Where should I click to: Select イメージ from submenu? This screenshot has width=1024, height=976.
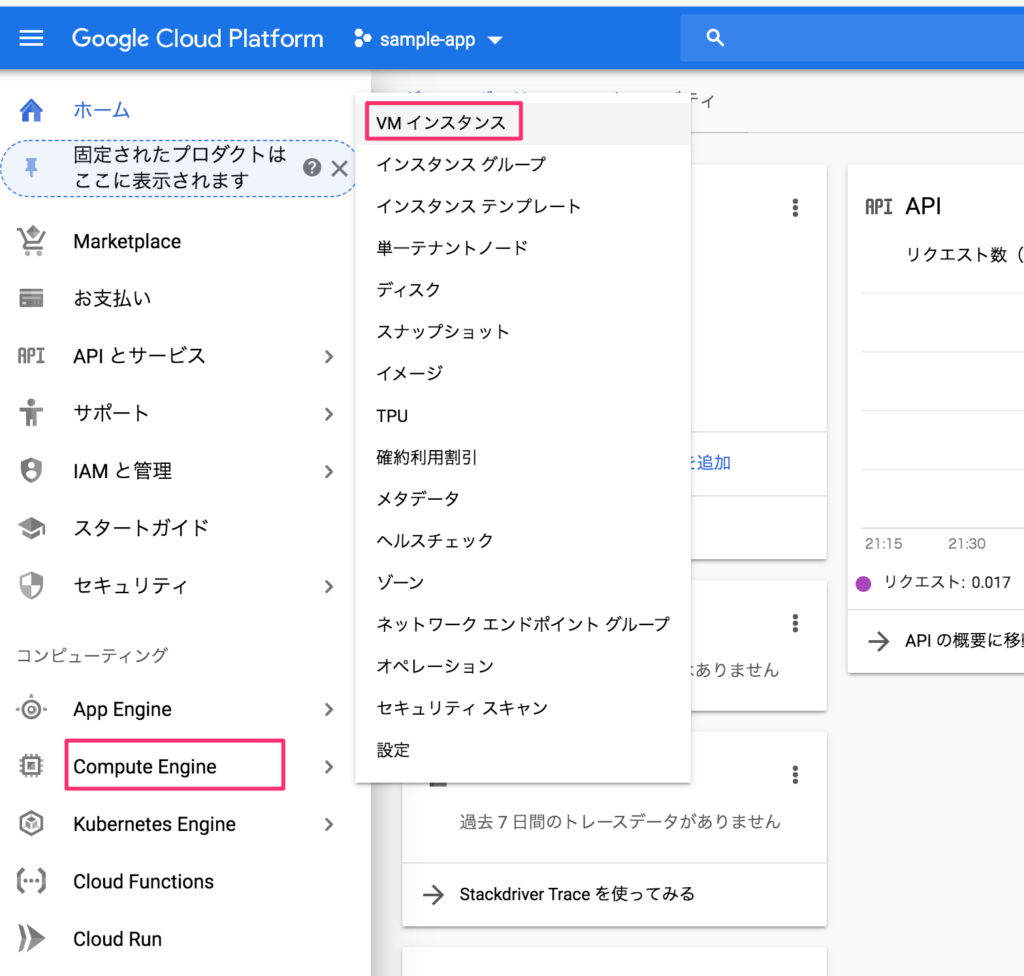click(x=522, y=373)
